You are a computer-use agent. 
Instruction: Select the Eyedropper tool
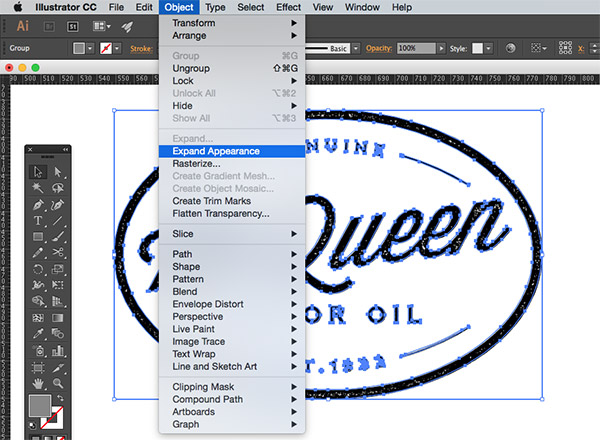[38, 334]
